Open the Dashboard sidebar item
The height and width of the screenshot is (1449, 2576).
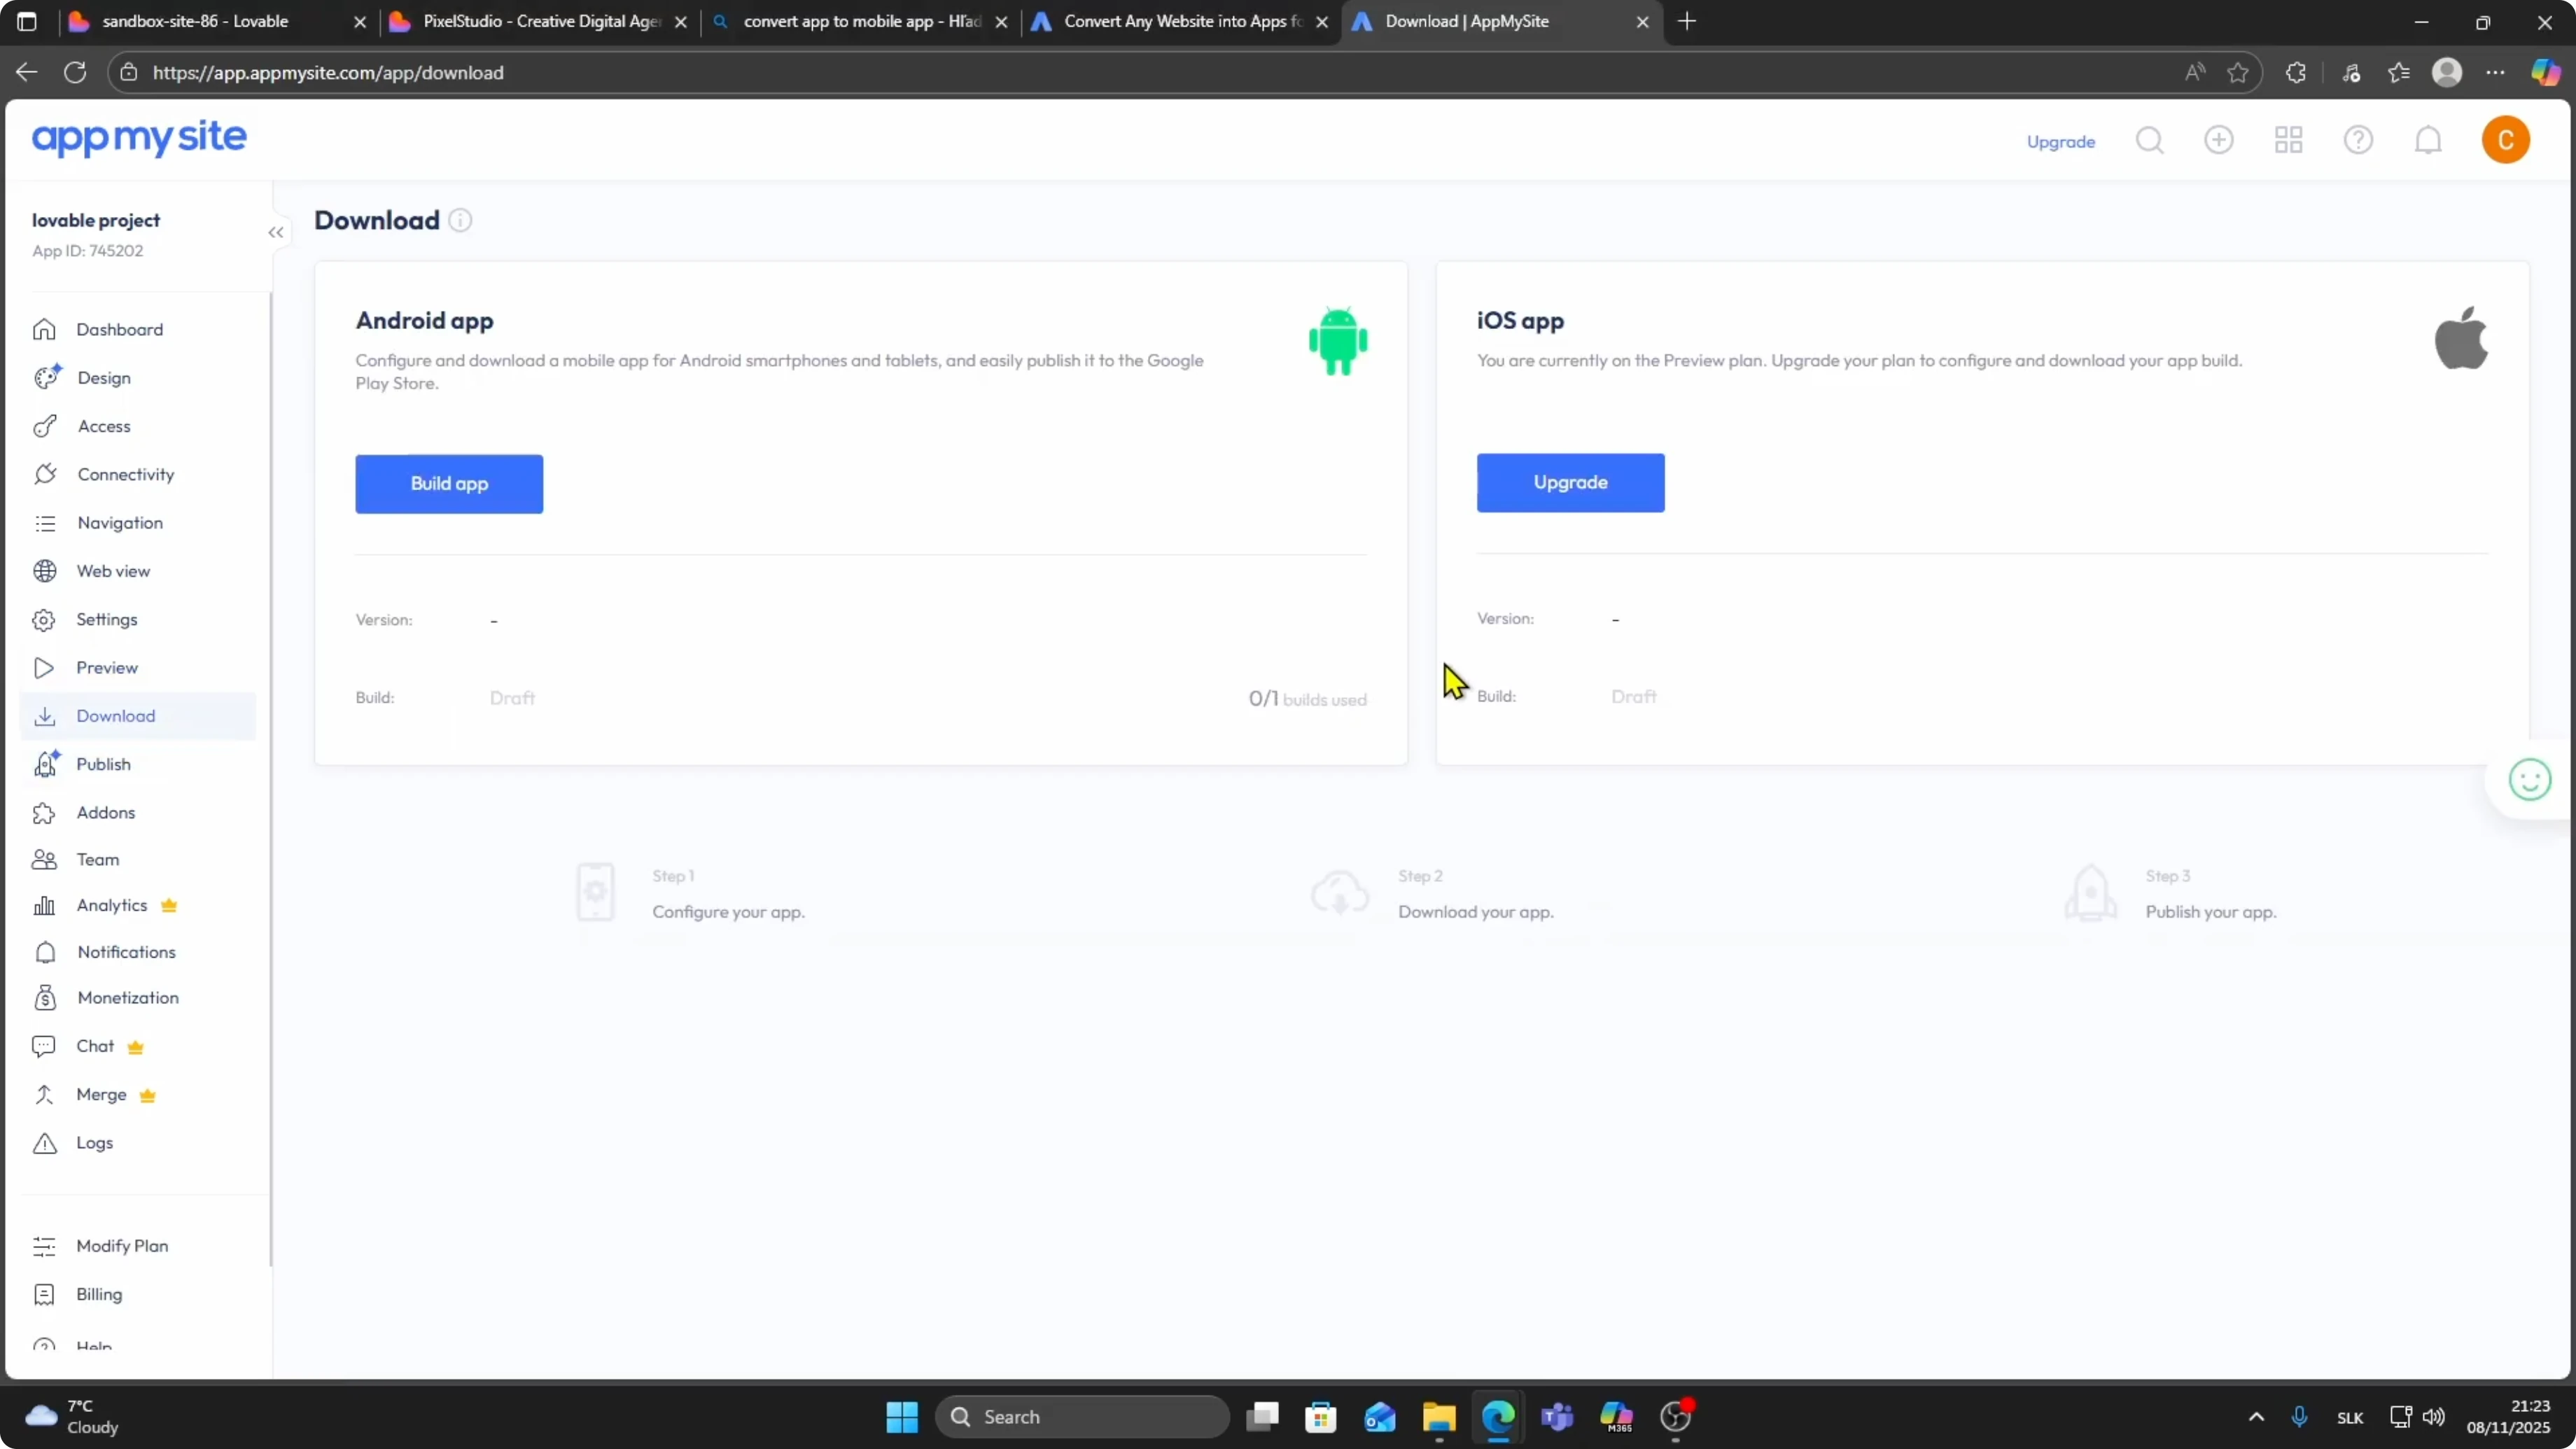(119, 329)
